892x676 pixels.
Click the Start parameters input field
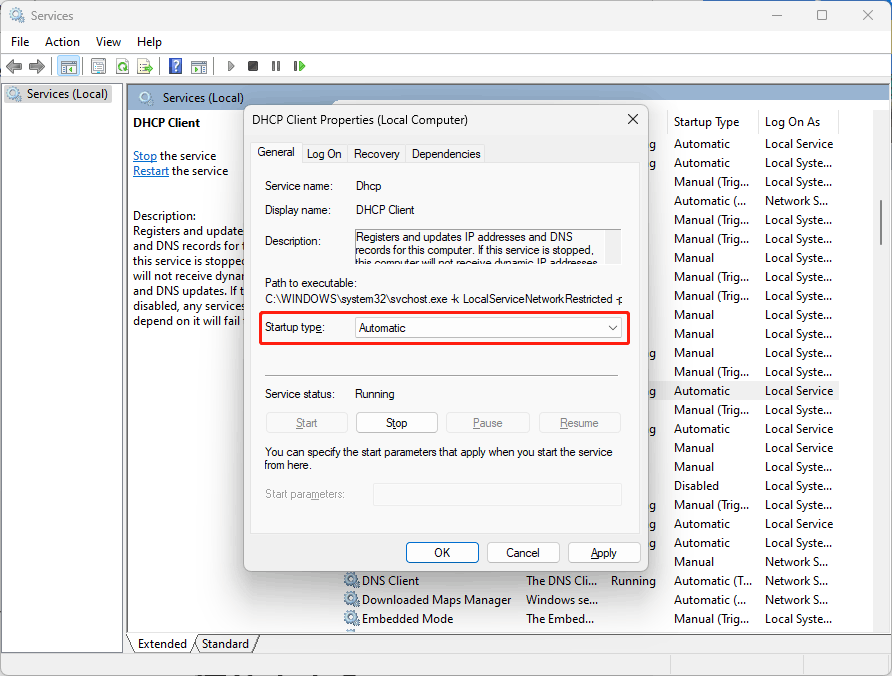pos(497,494)
